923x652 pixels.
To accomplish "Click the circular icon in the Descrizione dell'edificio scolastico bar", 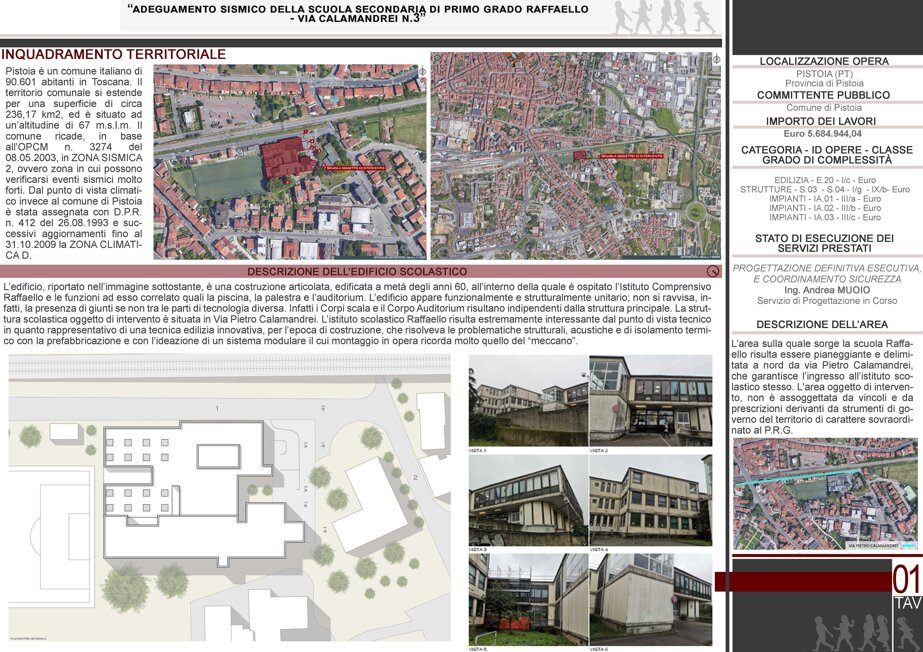I will tap(713, 271).
